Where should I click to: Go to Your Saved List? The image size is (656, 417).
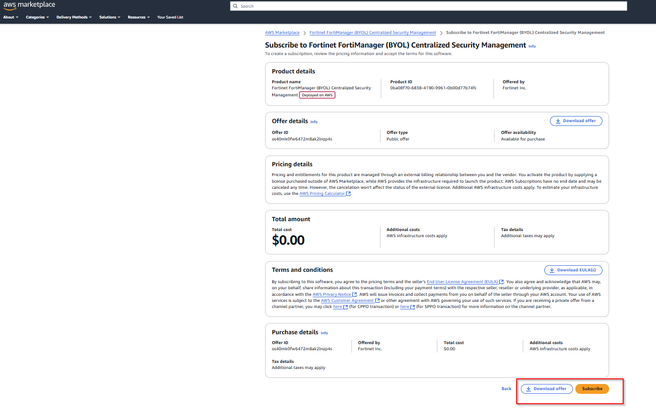click(x=170, y=17)
